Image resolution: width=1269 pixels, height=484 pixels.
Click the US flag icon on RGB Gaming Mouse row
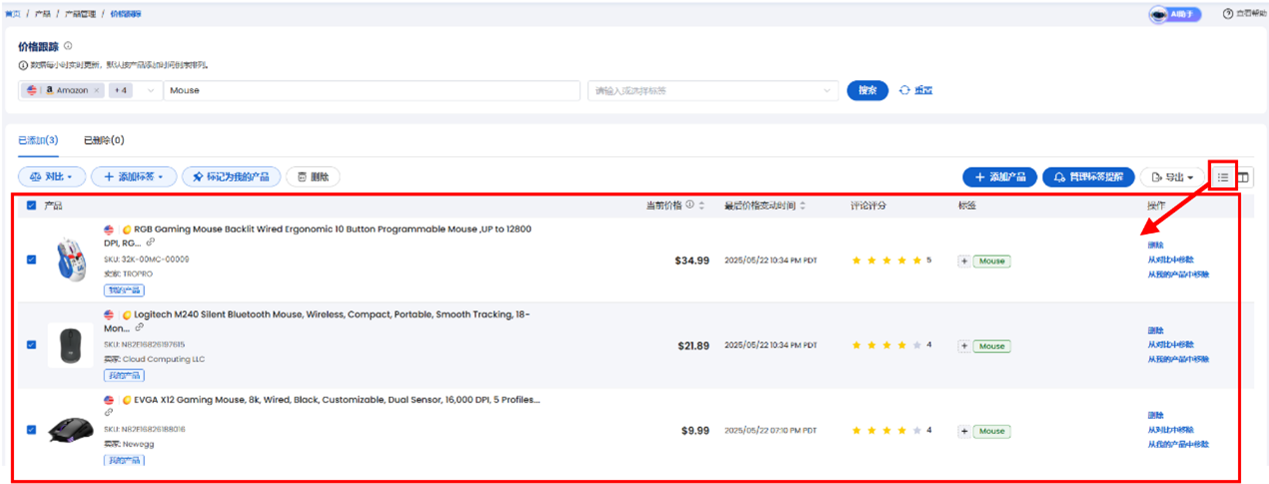pyautogui.click(x=109, y=229)
